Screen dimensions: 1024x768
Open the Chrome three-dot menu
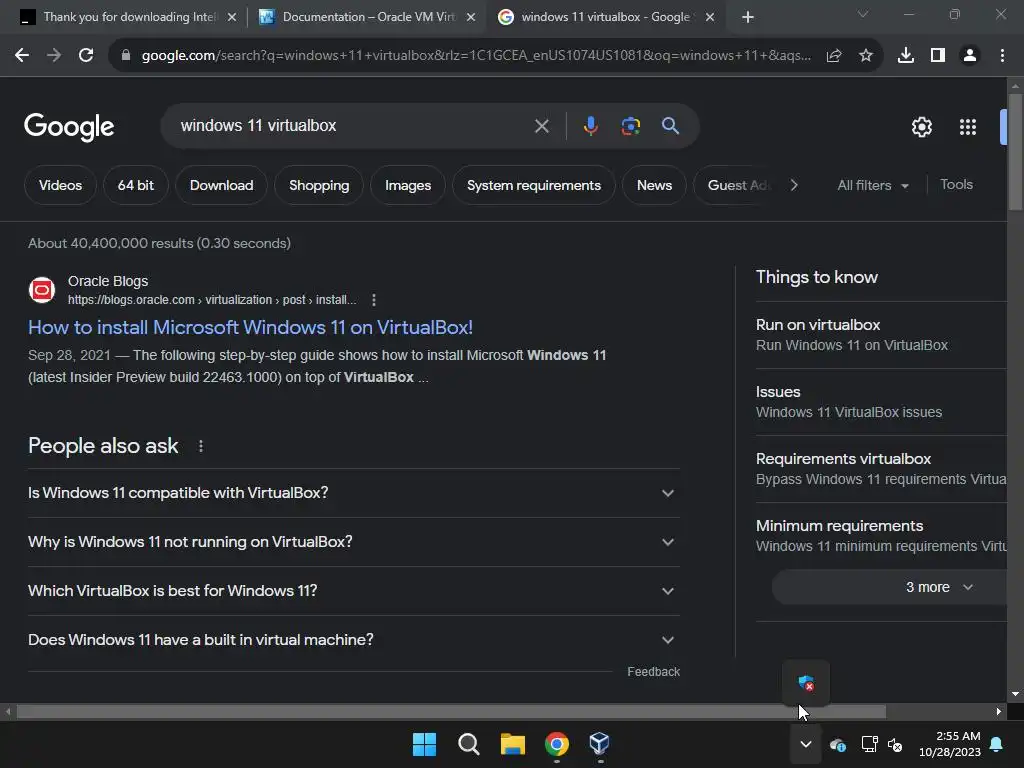tap(1002, 56)
